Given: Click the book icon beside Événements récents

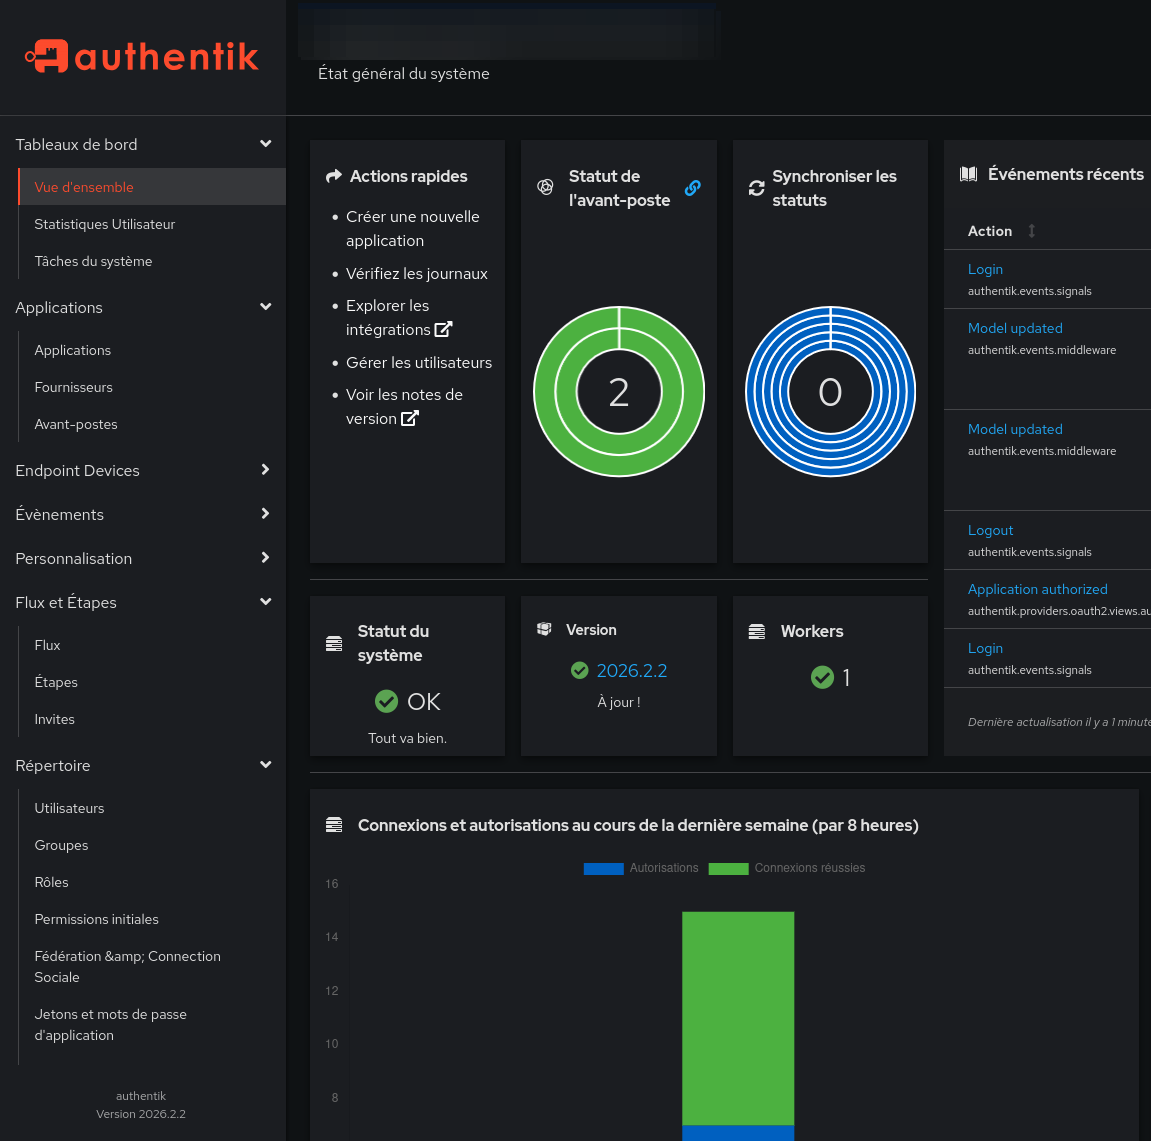Looking at the screenshot, I should [x=968, y=173].
